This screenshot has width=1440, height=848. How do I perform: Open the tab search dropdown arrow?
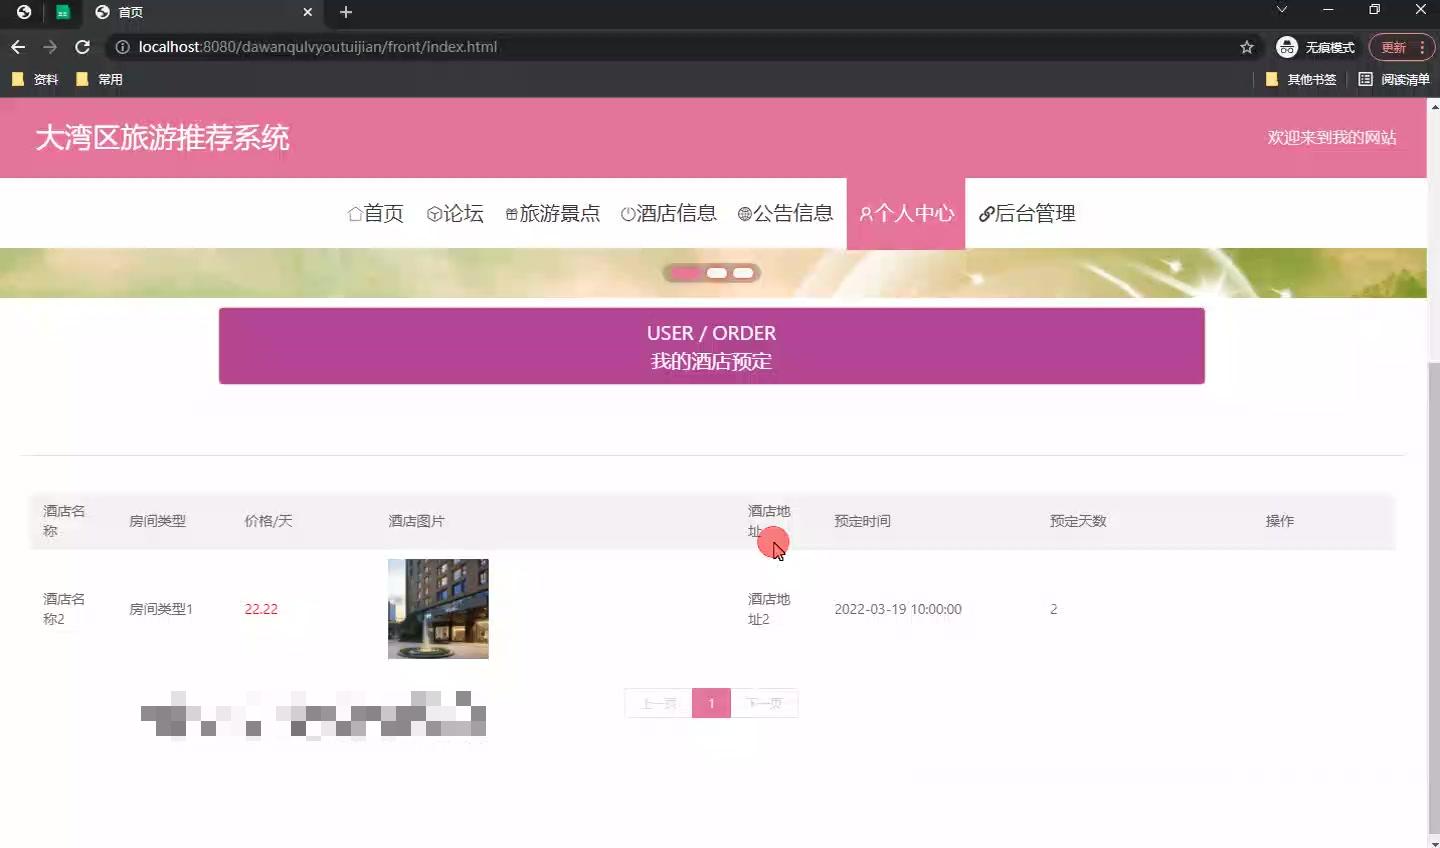click(1281, 10)
